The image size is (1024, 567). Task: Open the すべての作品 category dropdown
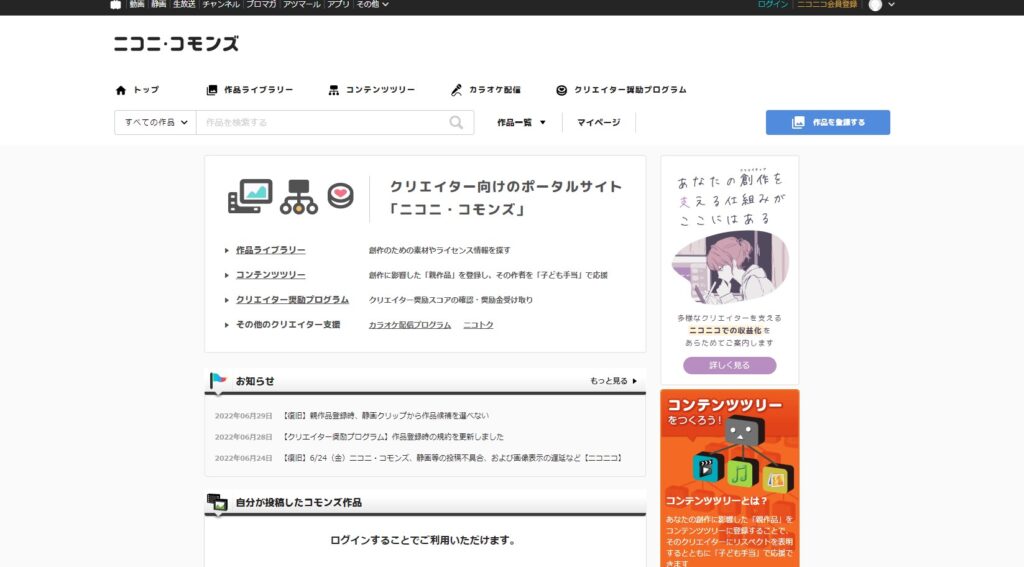pyautogui.click(x=155, y=122)
